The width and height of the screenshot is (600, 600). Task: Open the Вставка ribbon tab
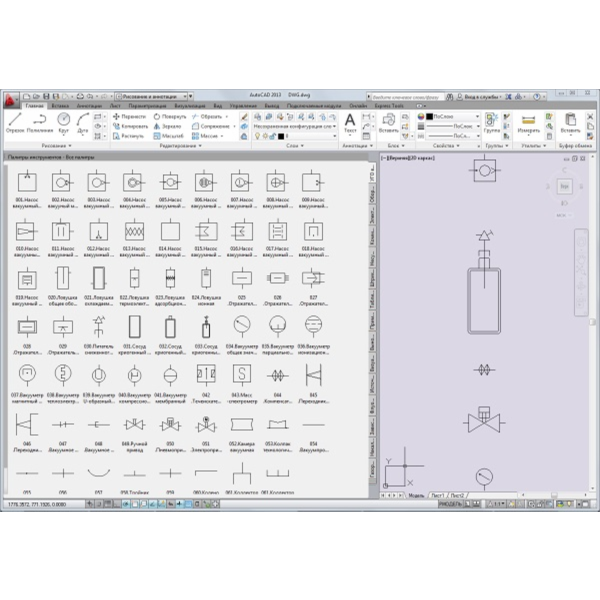click(x=60, y=106)
